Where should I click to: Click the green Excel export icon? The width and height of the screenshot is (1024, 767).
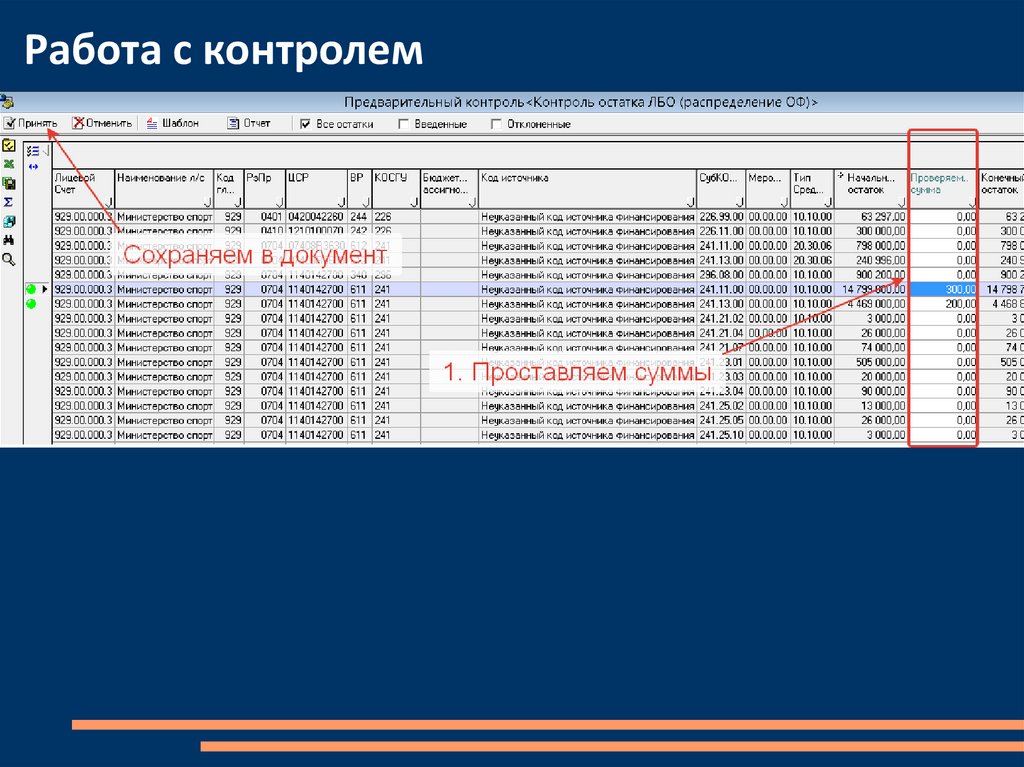coord(9,164)
